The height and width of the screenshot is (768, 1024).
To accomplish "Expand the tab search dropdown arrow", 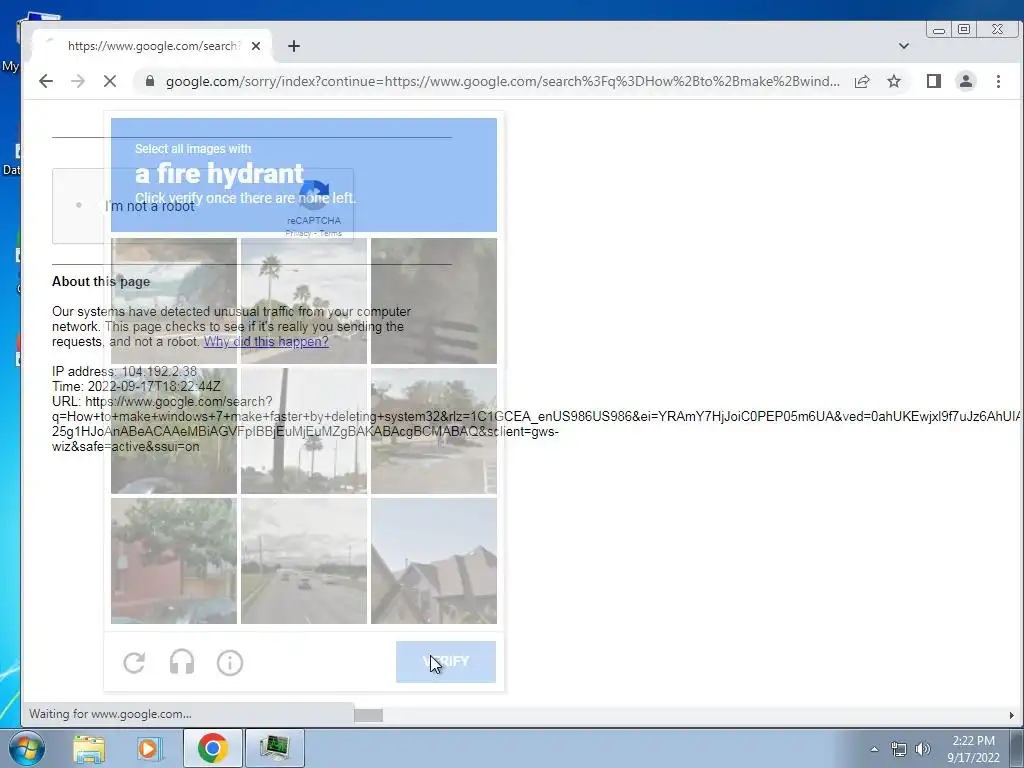I will point(904,46).
